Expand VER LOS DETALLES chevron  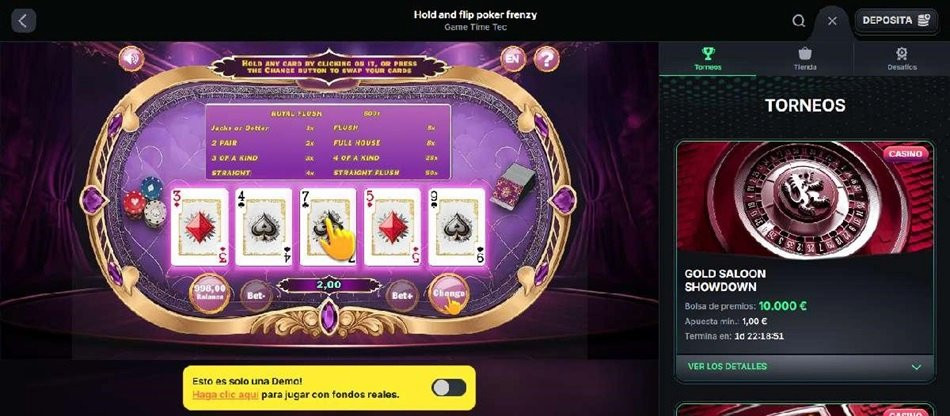[916, 367]
